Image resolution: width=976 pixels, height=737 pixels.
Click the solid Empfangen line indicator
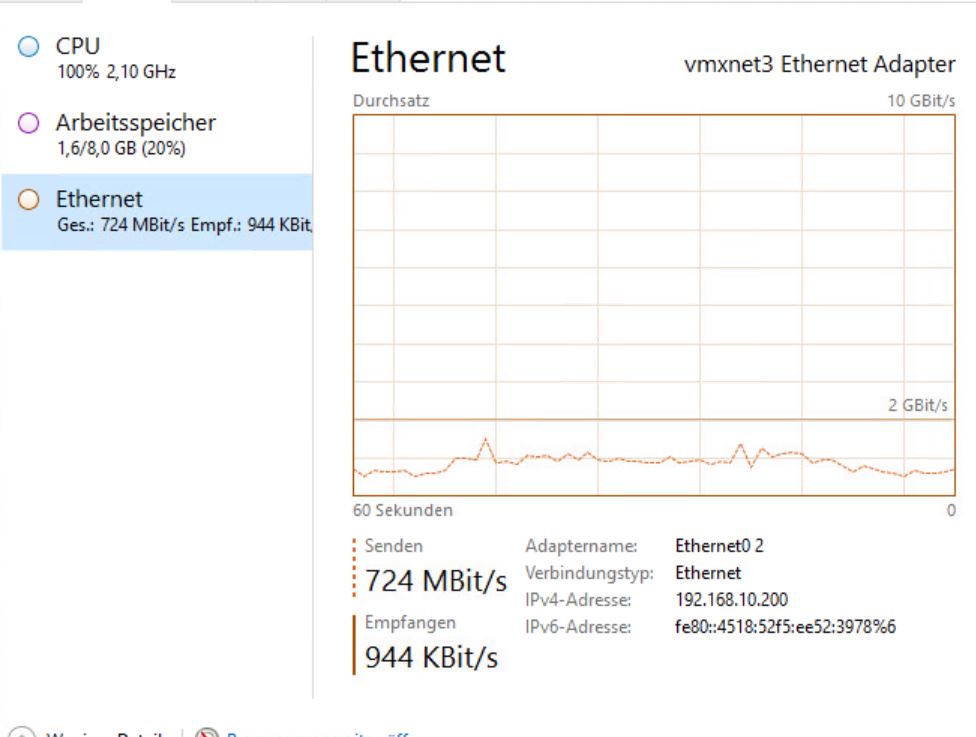click(355, 644)
